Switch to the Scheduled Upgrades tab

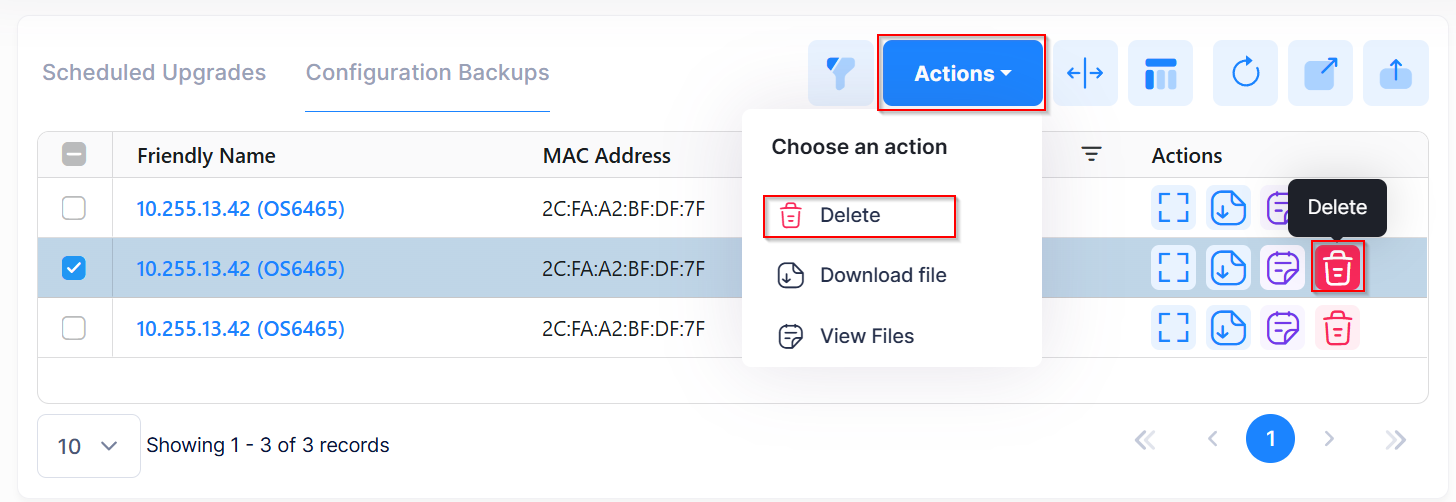tap(154, 73)
